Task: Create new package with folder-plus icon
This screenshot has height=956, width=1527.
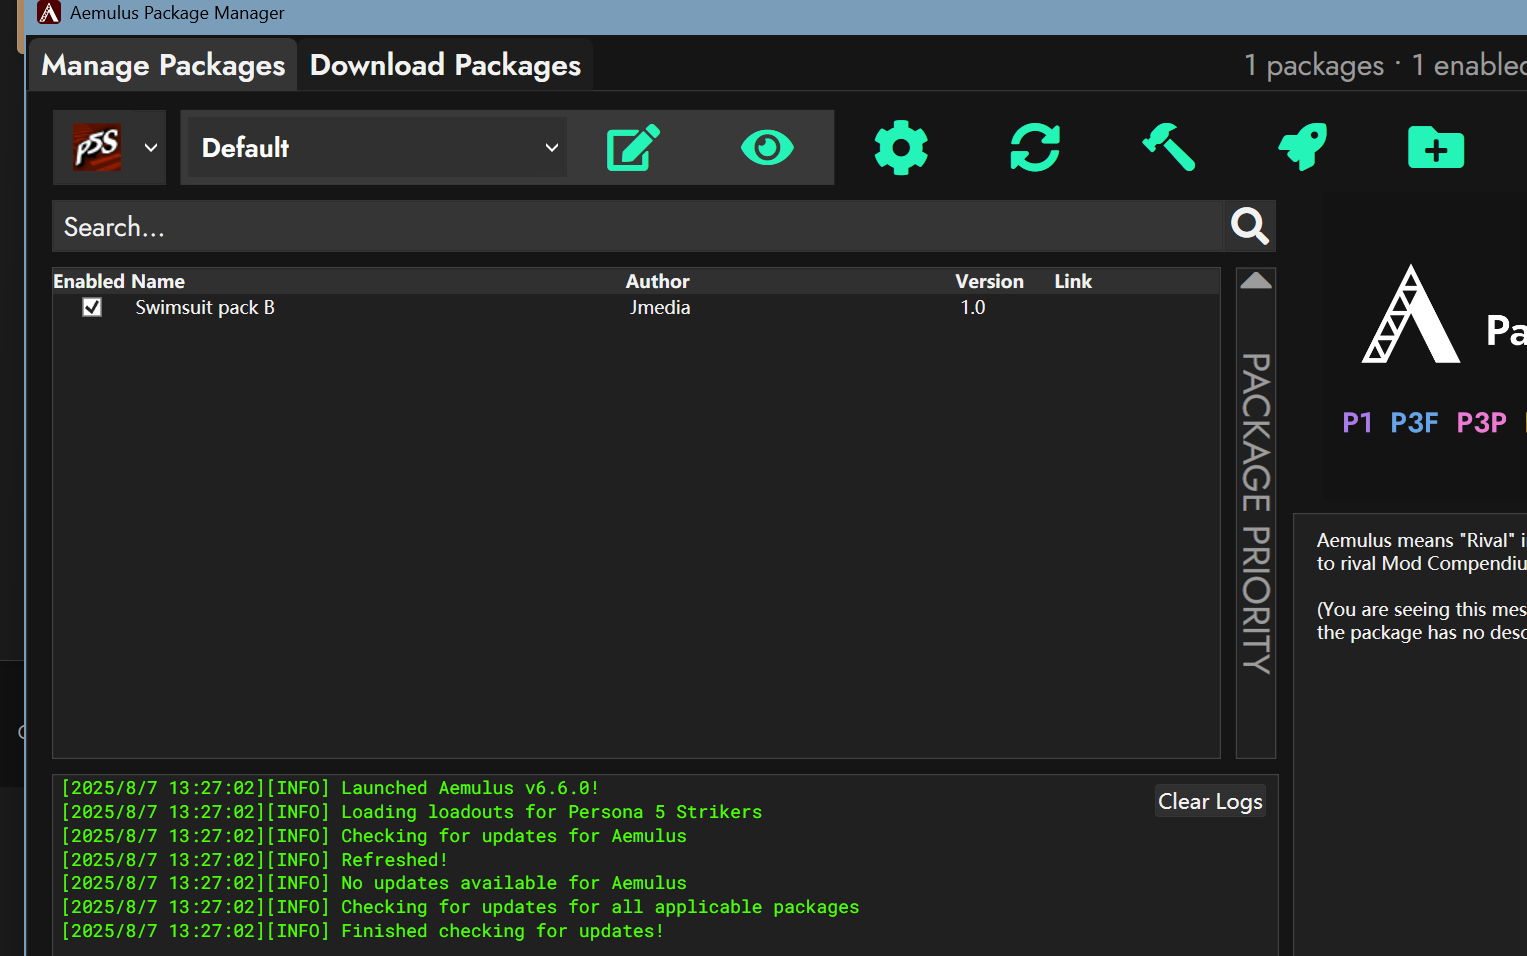Action: [x=1436, y=148]
